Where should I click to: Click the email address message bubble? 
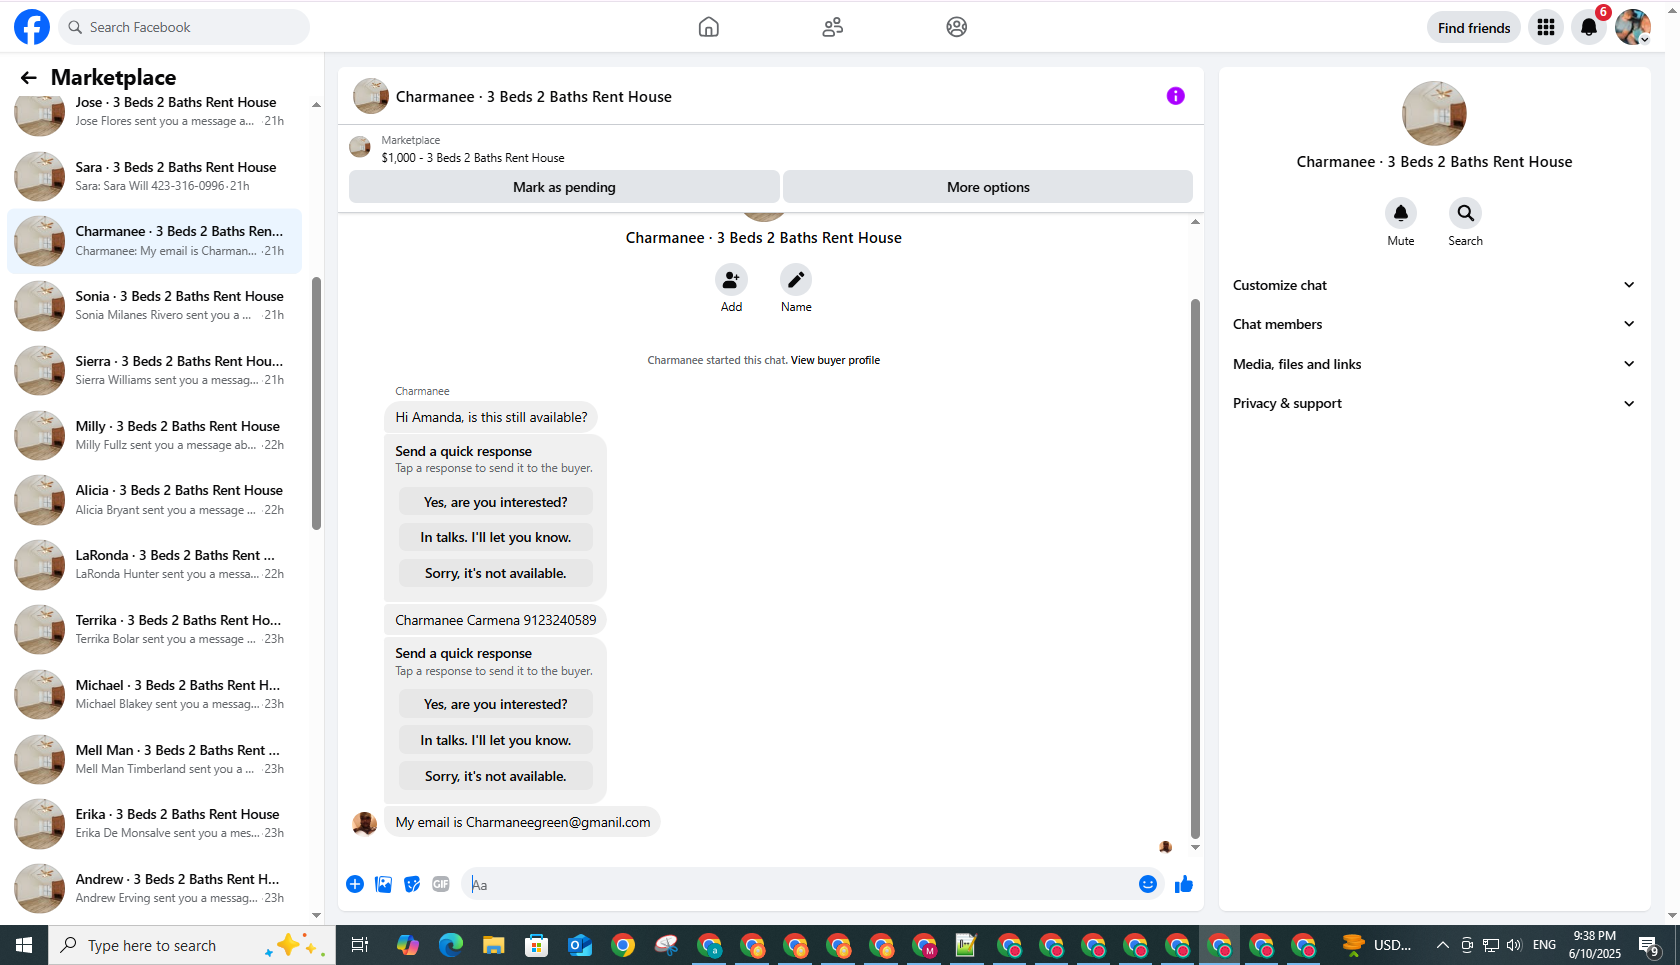pyautogui.click(x=522, y=822)
